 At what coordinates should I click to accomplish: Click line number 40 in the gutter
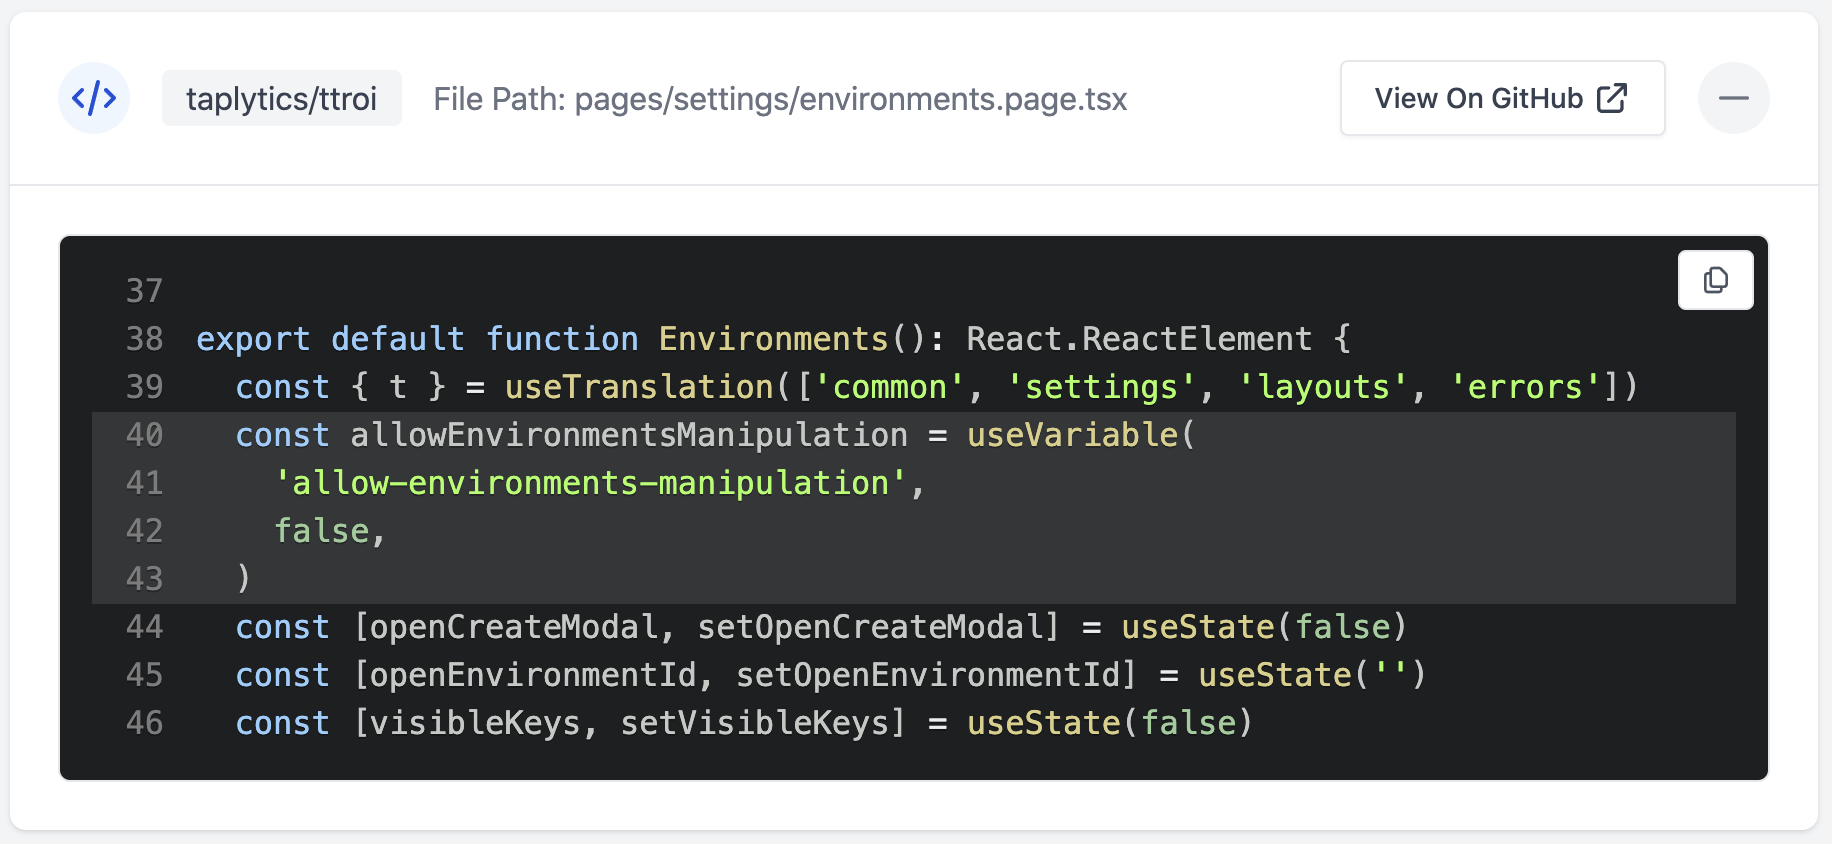[144, 435]
